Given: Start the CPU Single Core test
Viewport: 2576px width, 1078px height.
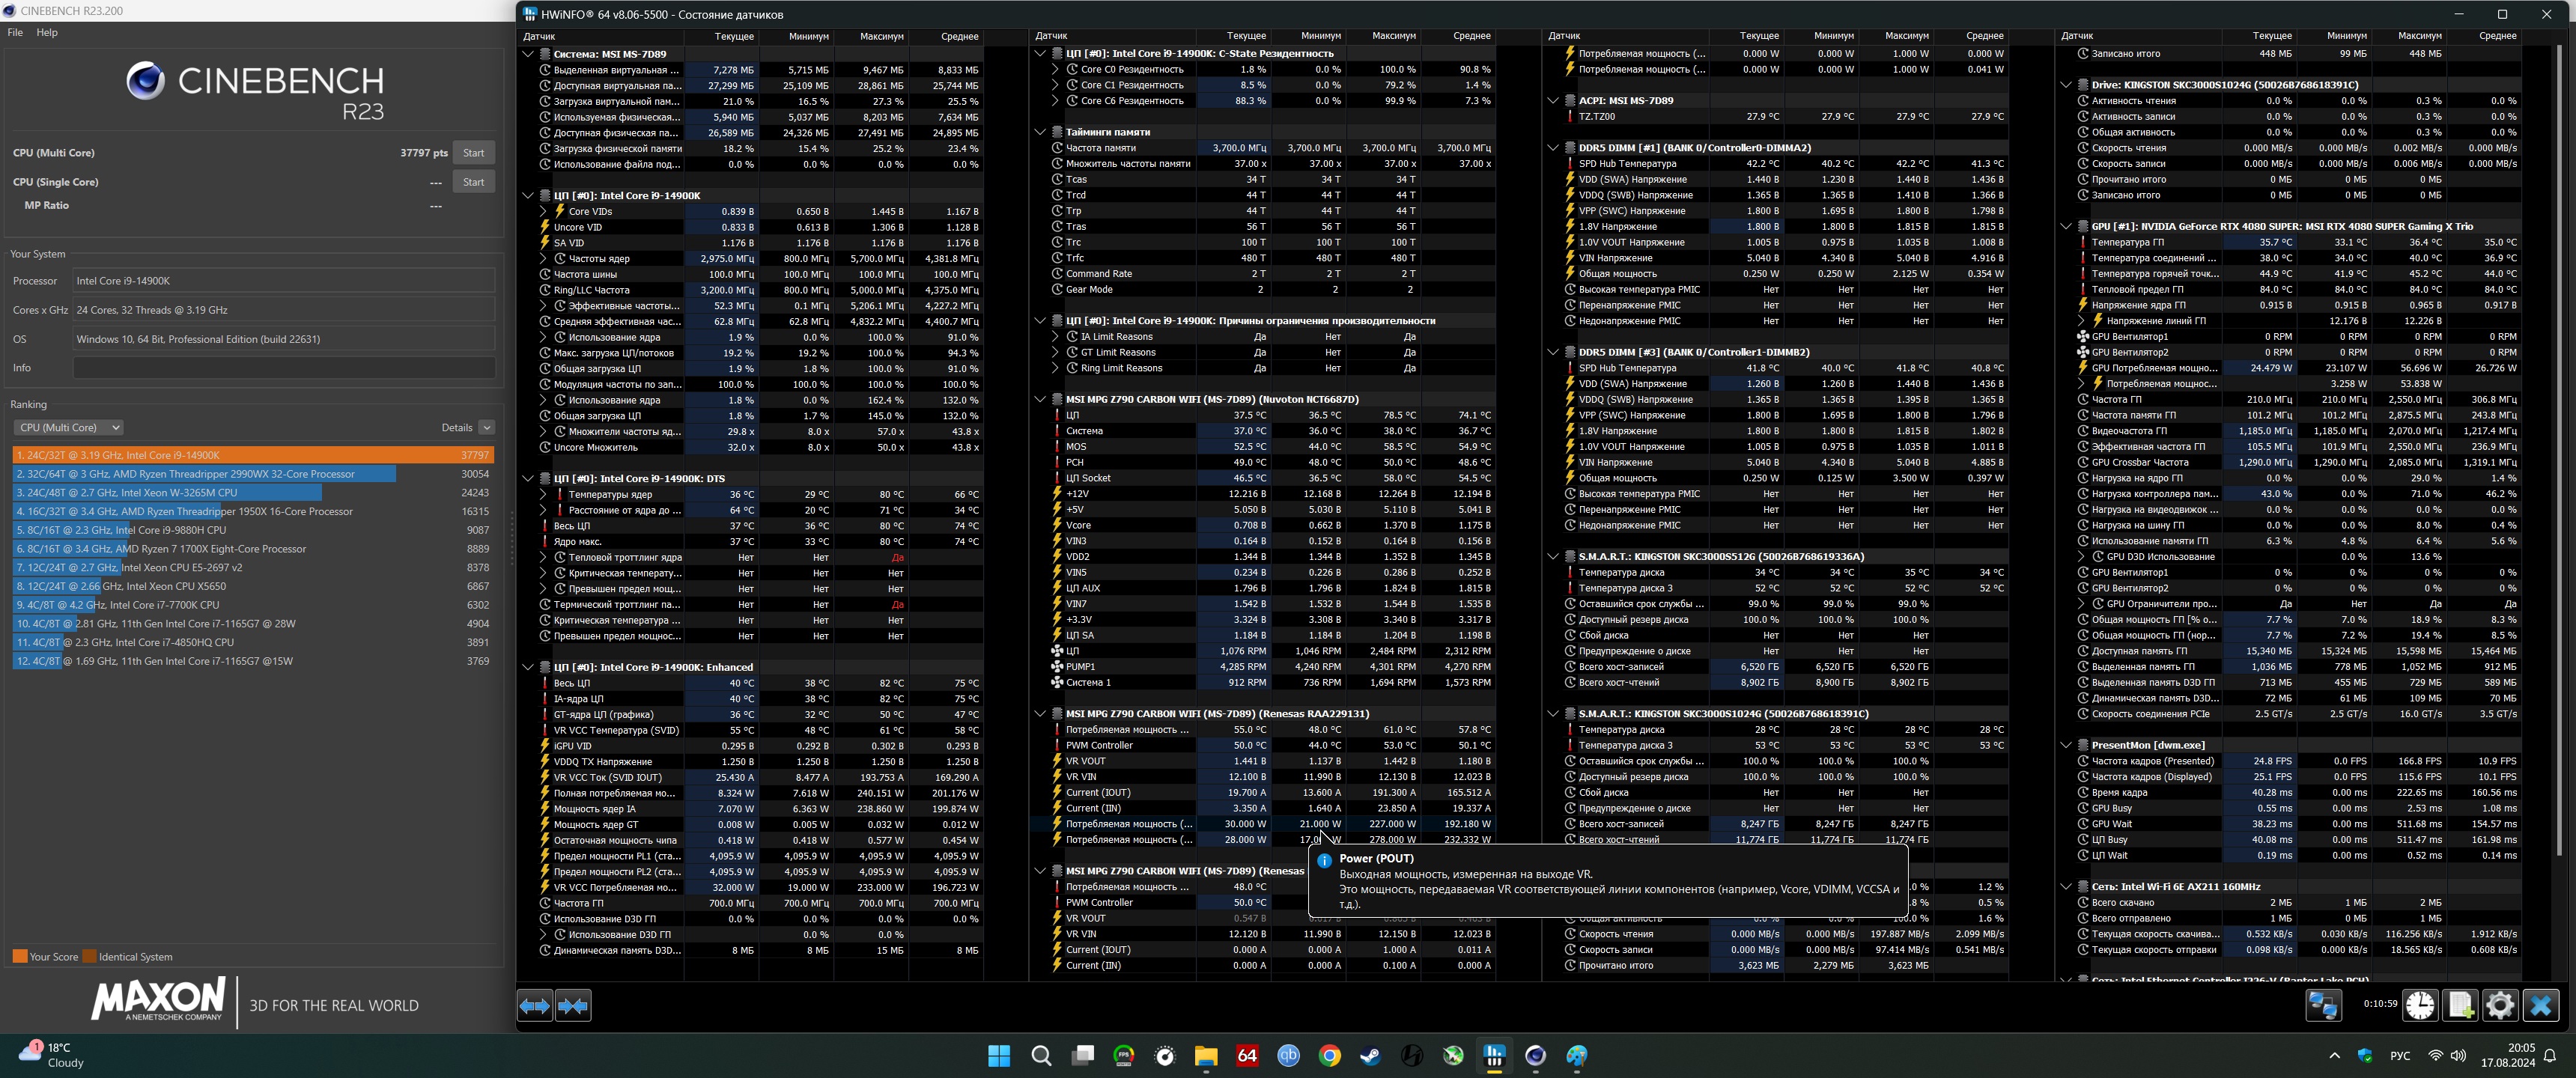Looking at the screenshot, I should [x=473, y=182].
